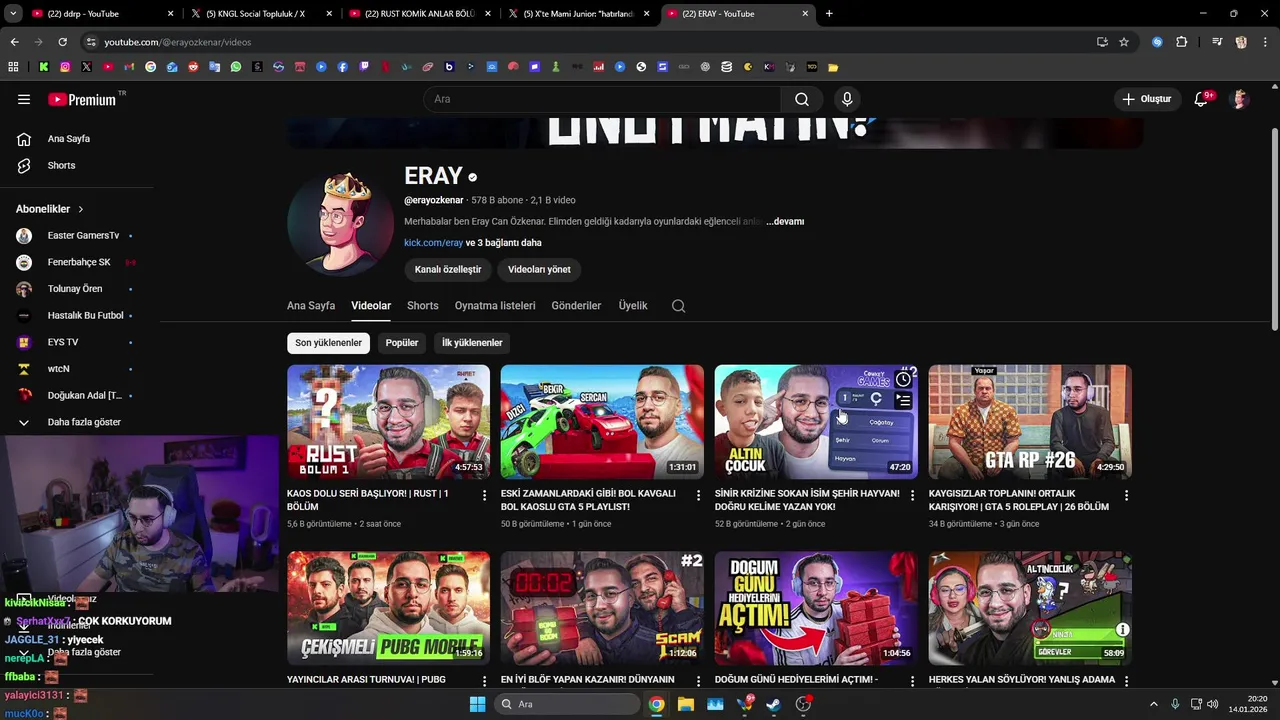Open the WhatsApp bookmark
The width and height of the screenshot is (1280, 720).
[x=236, y=67]
